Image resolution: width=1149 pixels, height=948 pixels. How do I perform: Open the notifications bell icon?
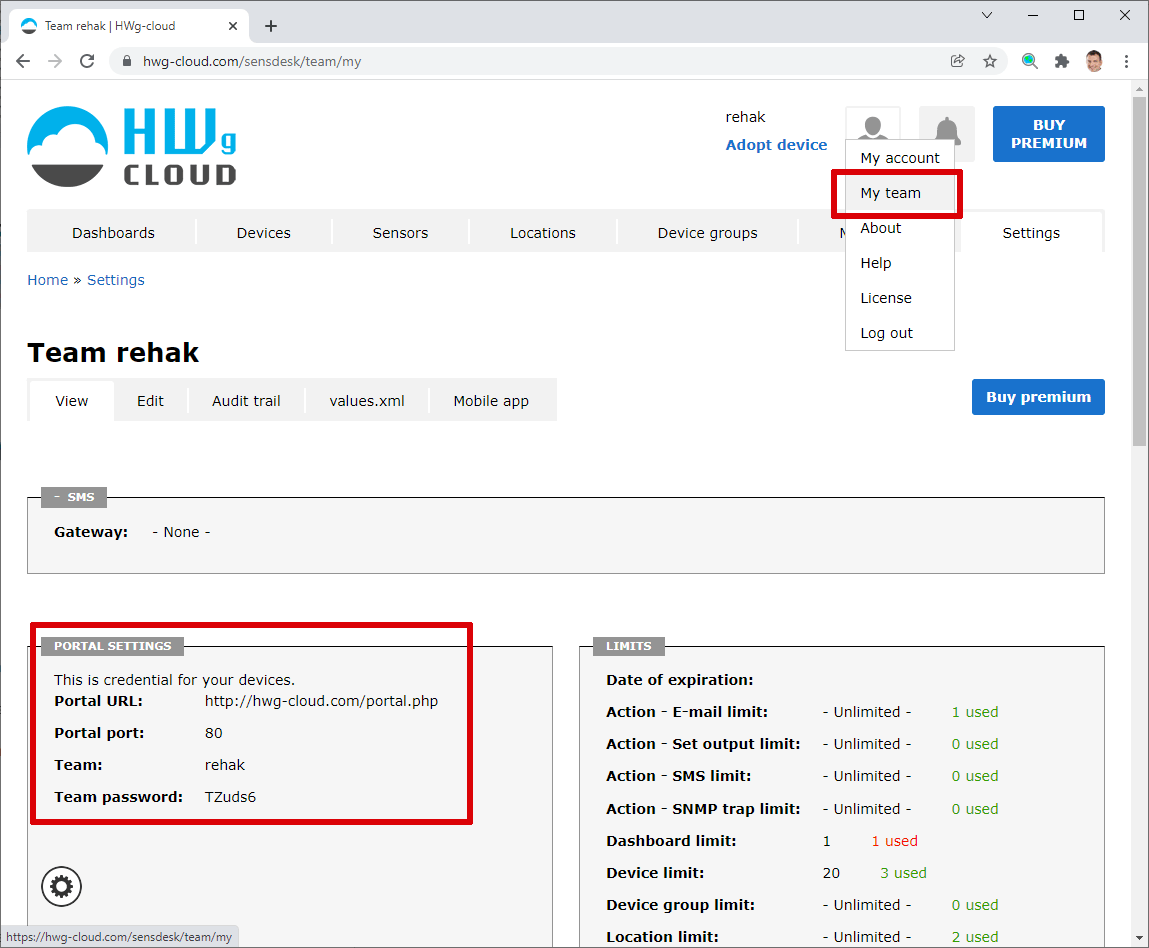tap(947, 133)
